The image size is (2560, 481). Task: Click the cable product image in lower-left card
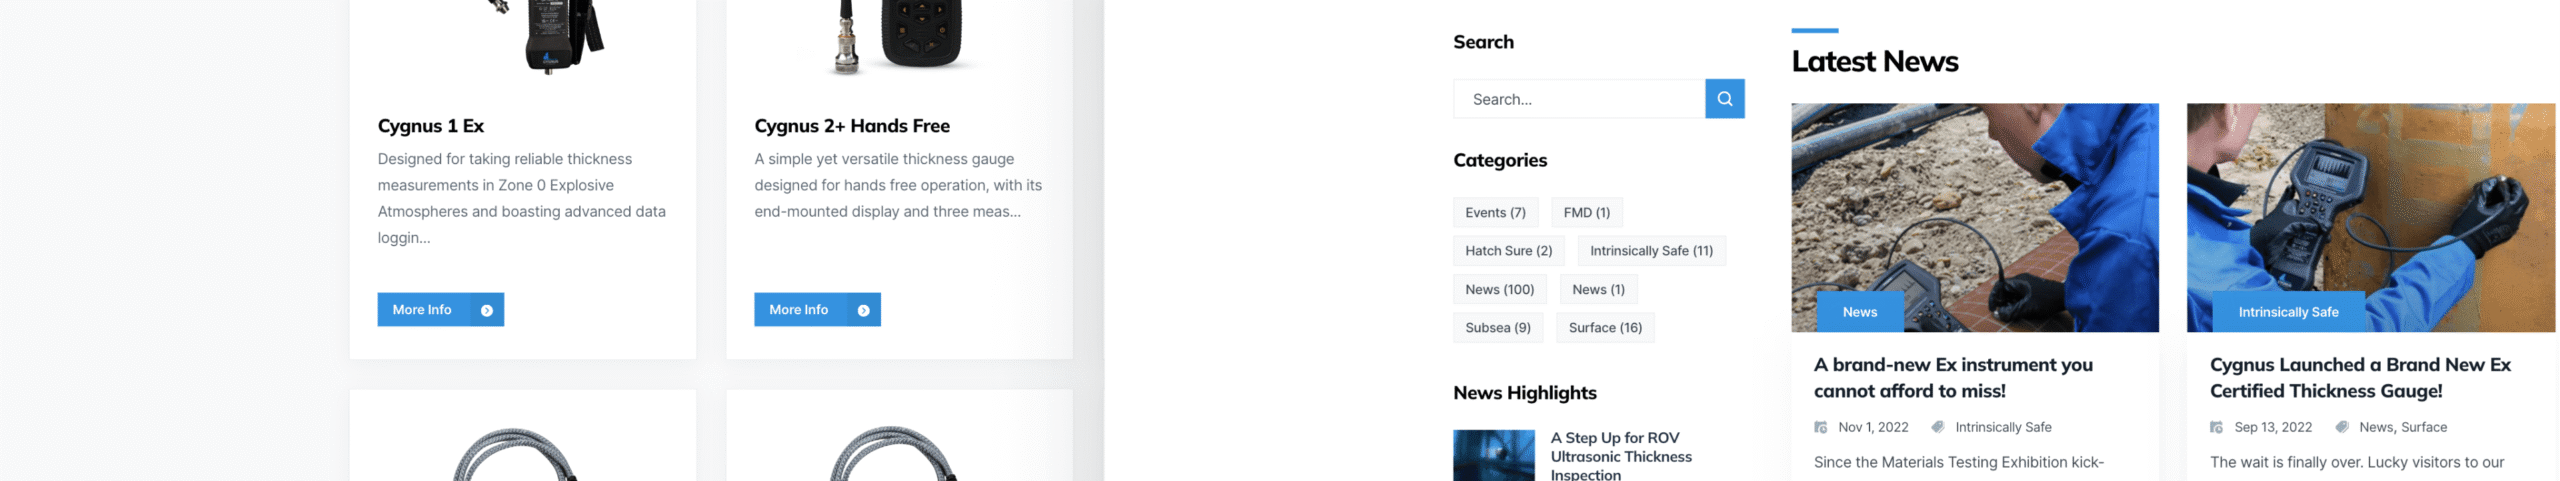click(515, 454)
